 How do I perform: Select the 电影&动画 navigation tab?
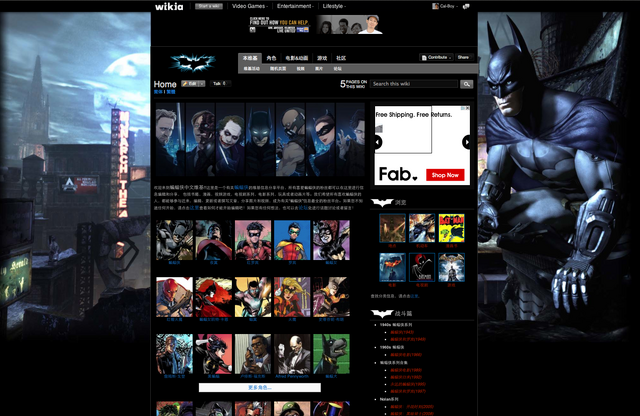tap(297, 58)
